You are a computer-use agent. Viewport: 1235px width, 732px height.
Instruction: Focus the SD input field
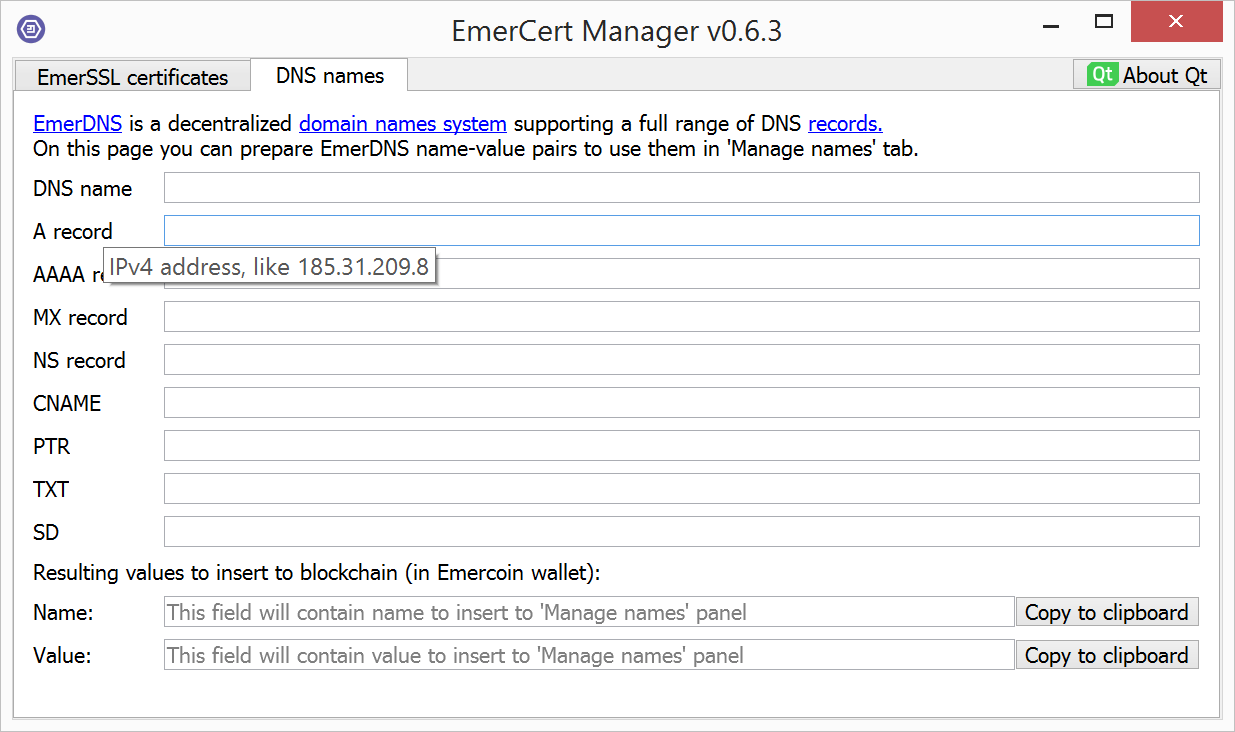coord(682,531)
